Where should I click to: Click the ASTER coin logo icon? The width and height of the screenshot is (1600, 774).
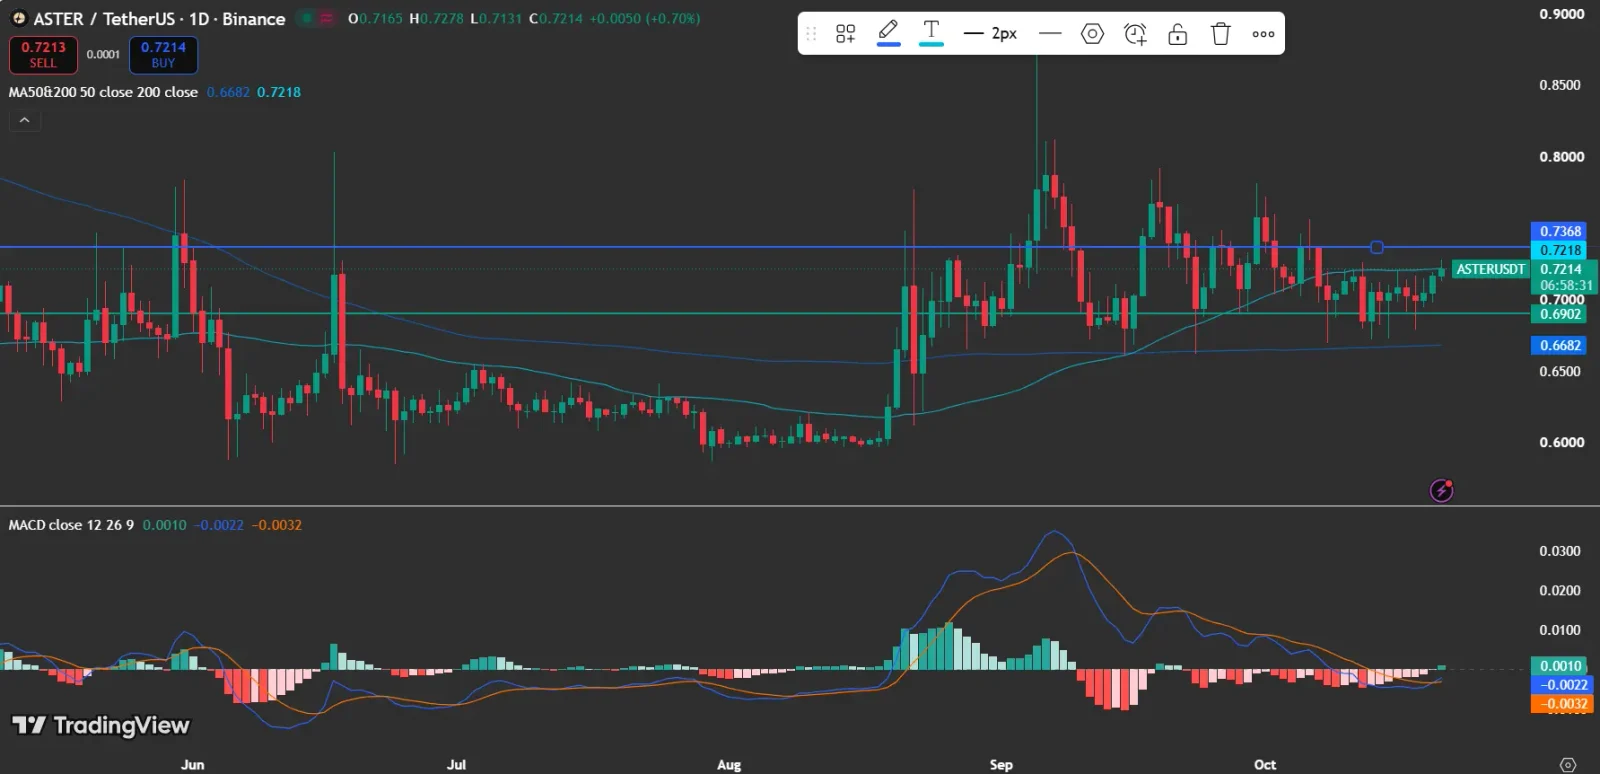pos(18,19)
